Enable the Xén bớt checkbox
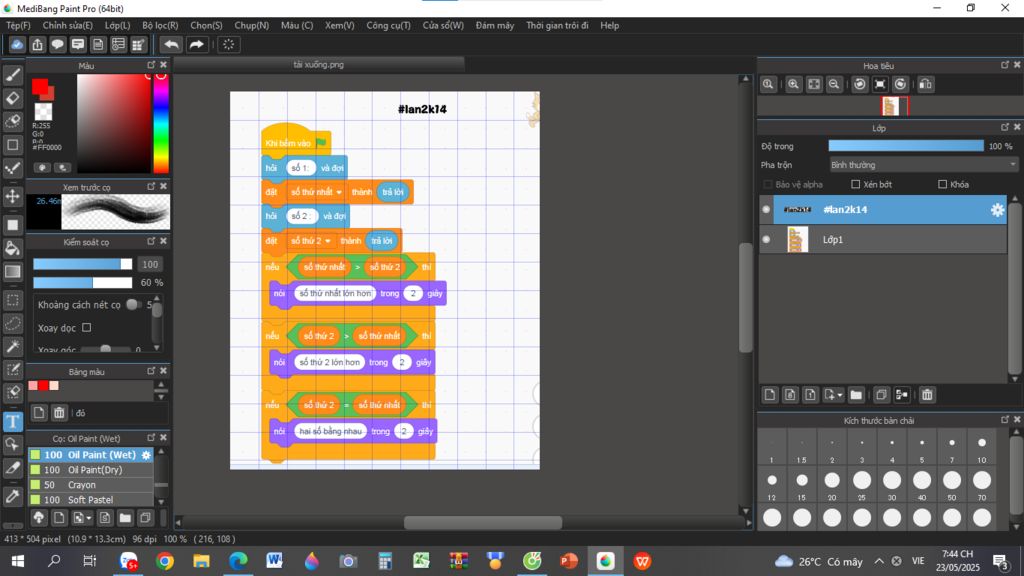Viewport: 1024px width, 576px height. 855,184
